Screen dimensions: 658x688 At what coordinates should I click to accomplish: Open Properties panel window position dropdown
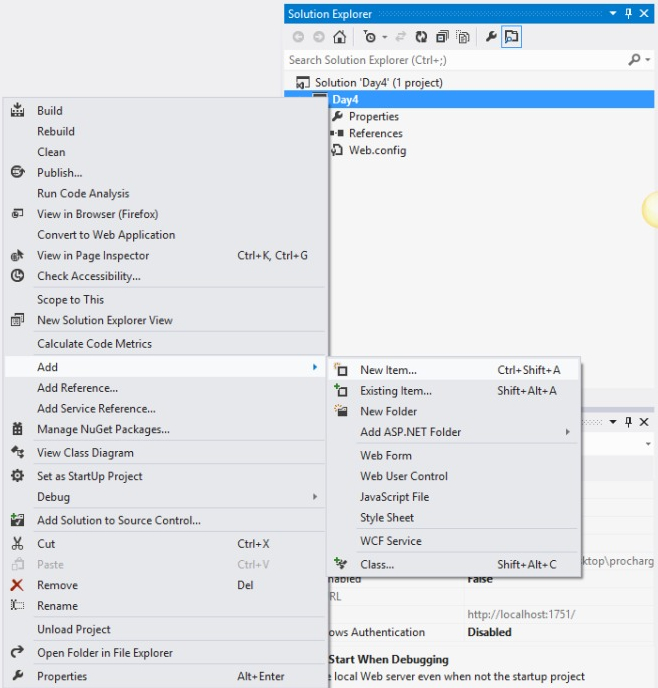(x=613, y=422)
